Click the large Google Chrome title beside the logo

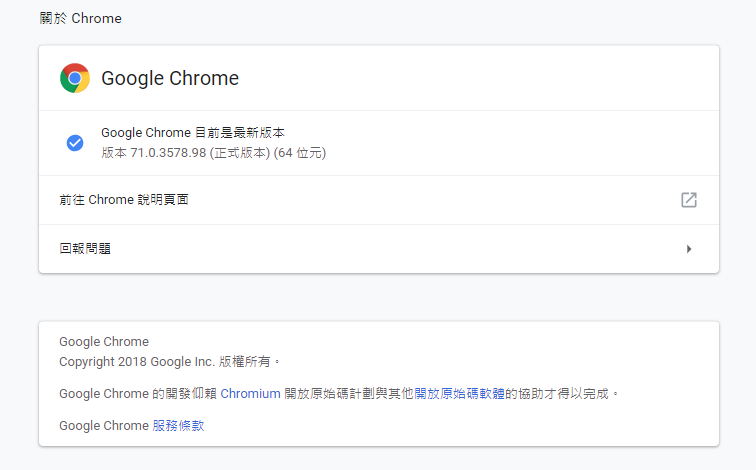pyautogui.click(x=170, y=78)
